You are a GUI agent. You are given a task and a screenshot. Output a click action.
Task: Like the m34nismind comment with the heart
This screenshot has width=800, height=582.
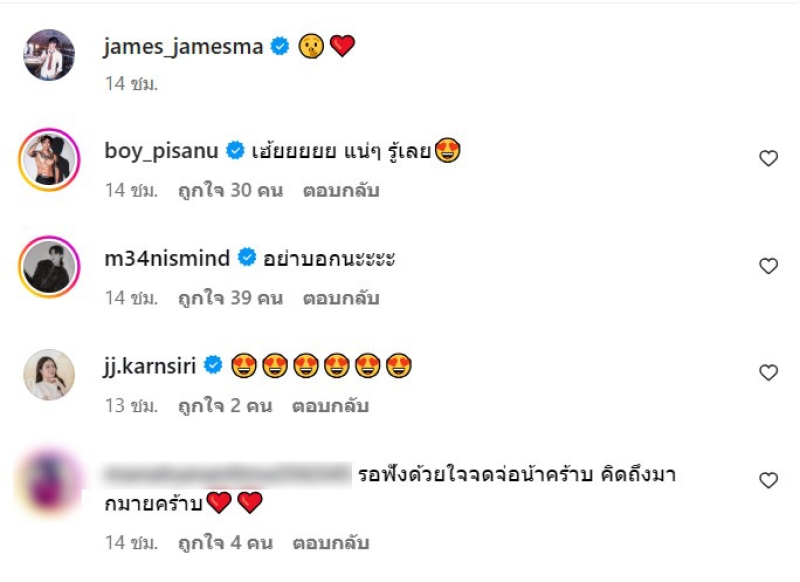pos(768,266)
